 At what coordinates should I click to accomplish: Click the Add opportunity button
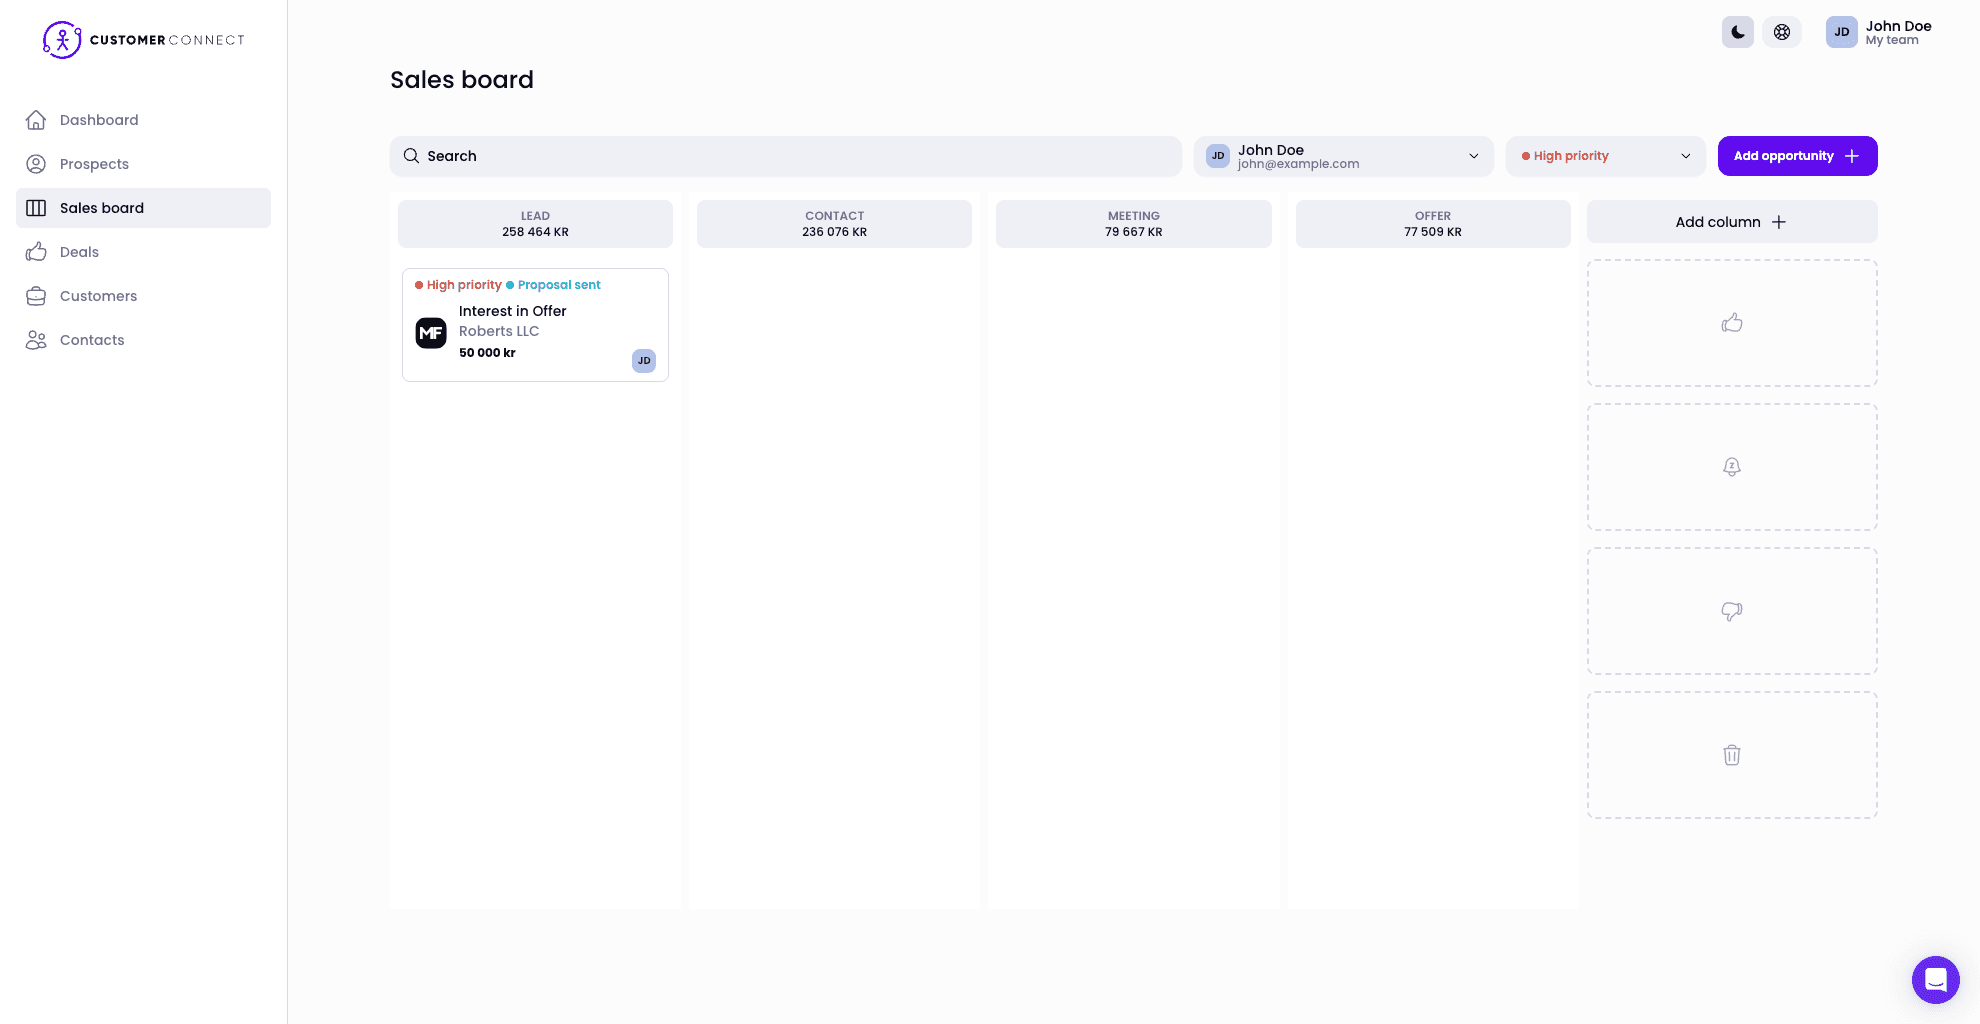pyautogui.click(x=1796, y=156)
